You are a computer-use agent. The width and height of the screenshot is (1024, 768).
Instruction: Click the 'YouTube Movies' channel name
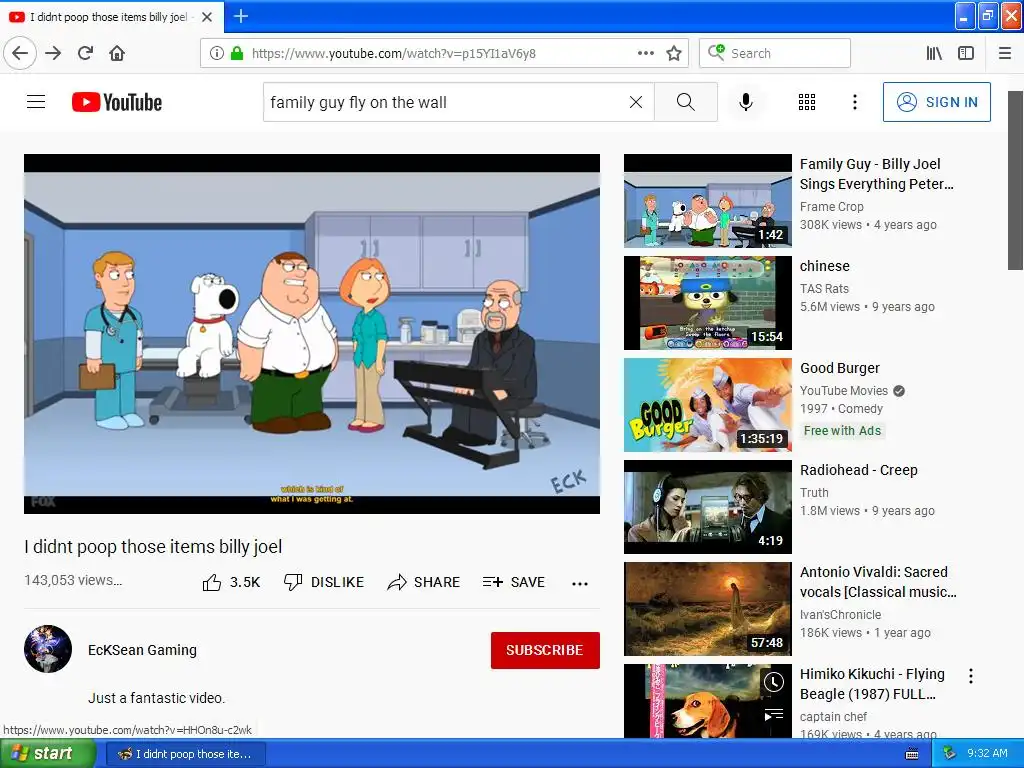(844, 391)
